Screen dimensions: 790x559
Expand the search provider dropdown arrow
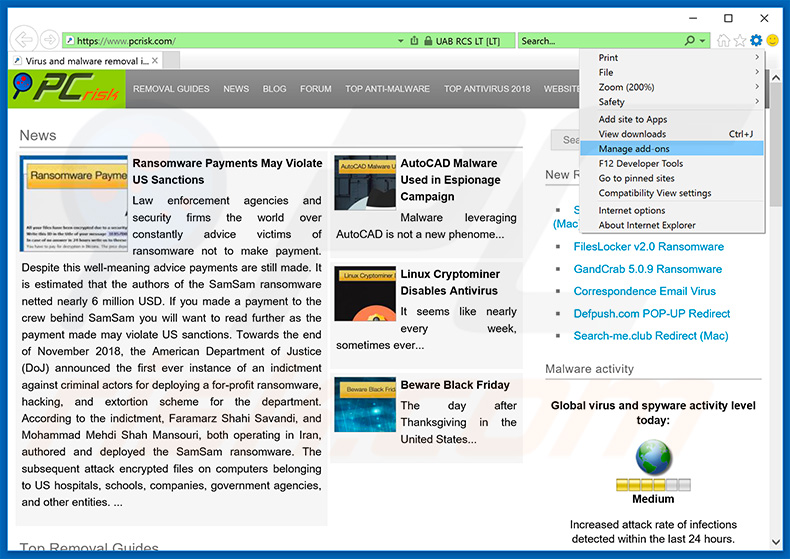702,41
